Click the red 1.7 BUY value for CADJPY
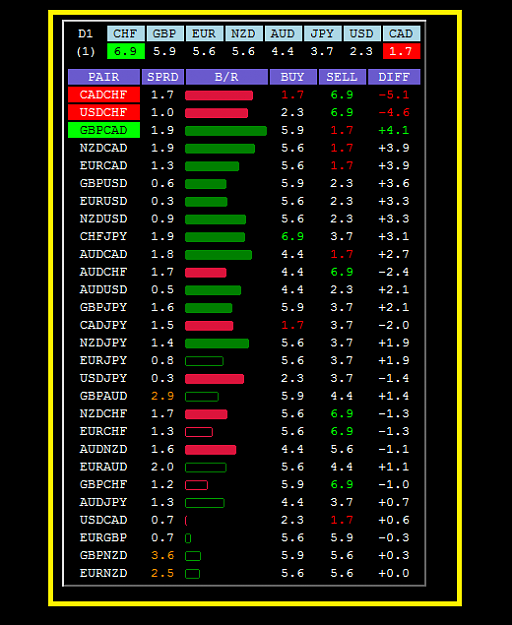This screenshot has width=512, height=625. (293, 325)
